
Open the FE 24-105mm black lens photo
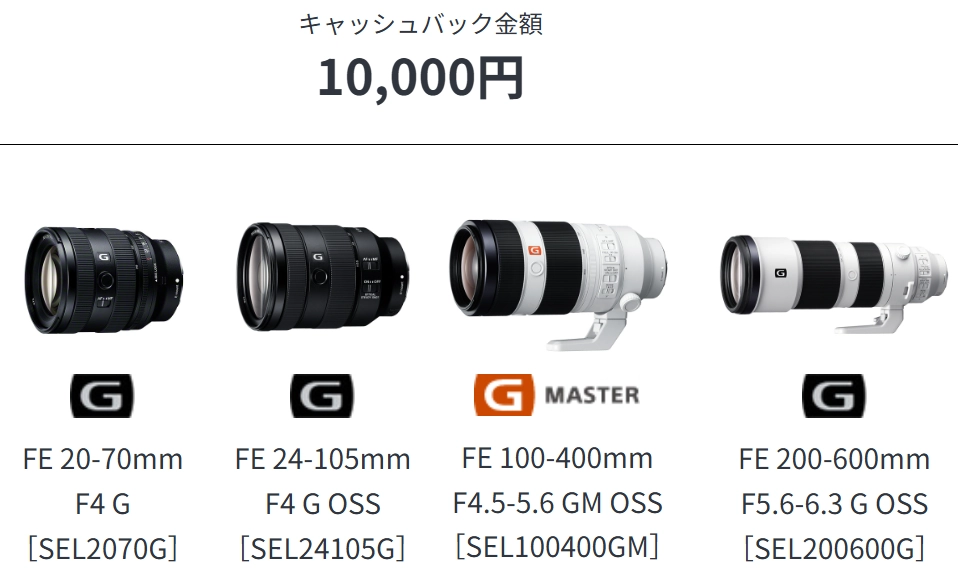pyautogui.click(x=323, y=277)
